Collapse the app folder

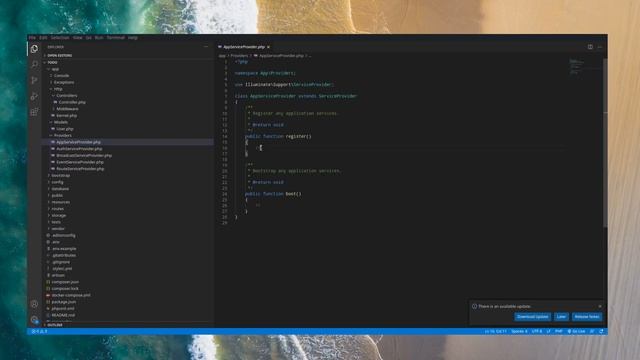55,69
